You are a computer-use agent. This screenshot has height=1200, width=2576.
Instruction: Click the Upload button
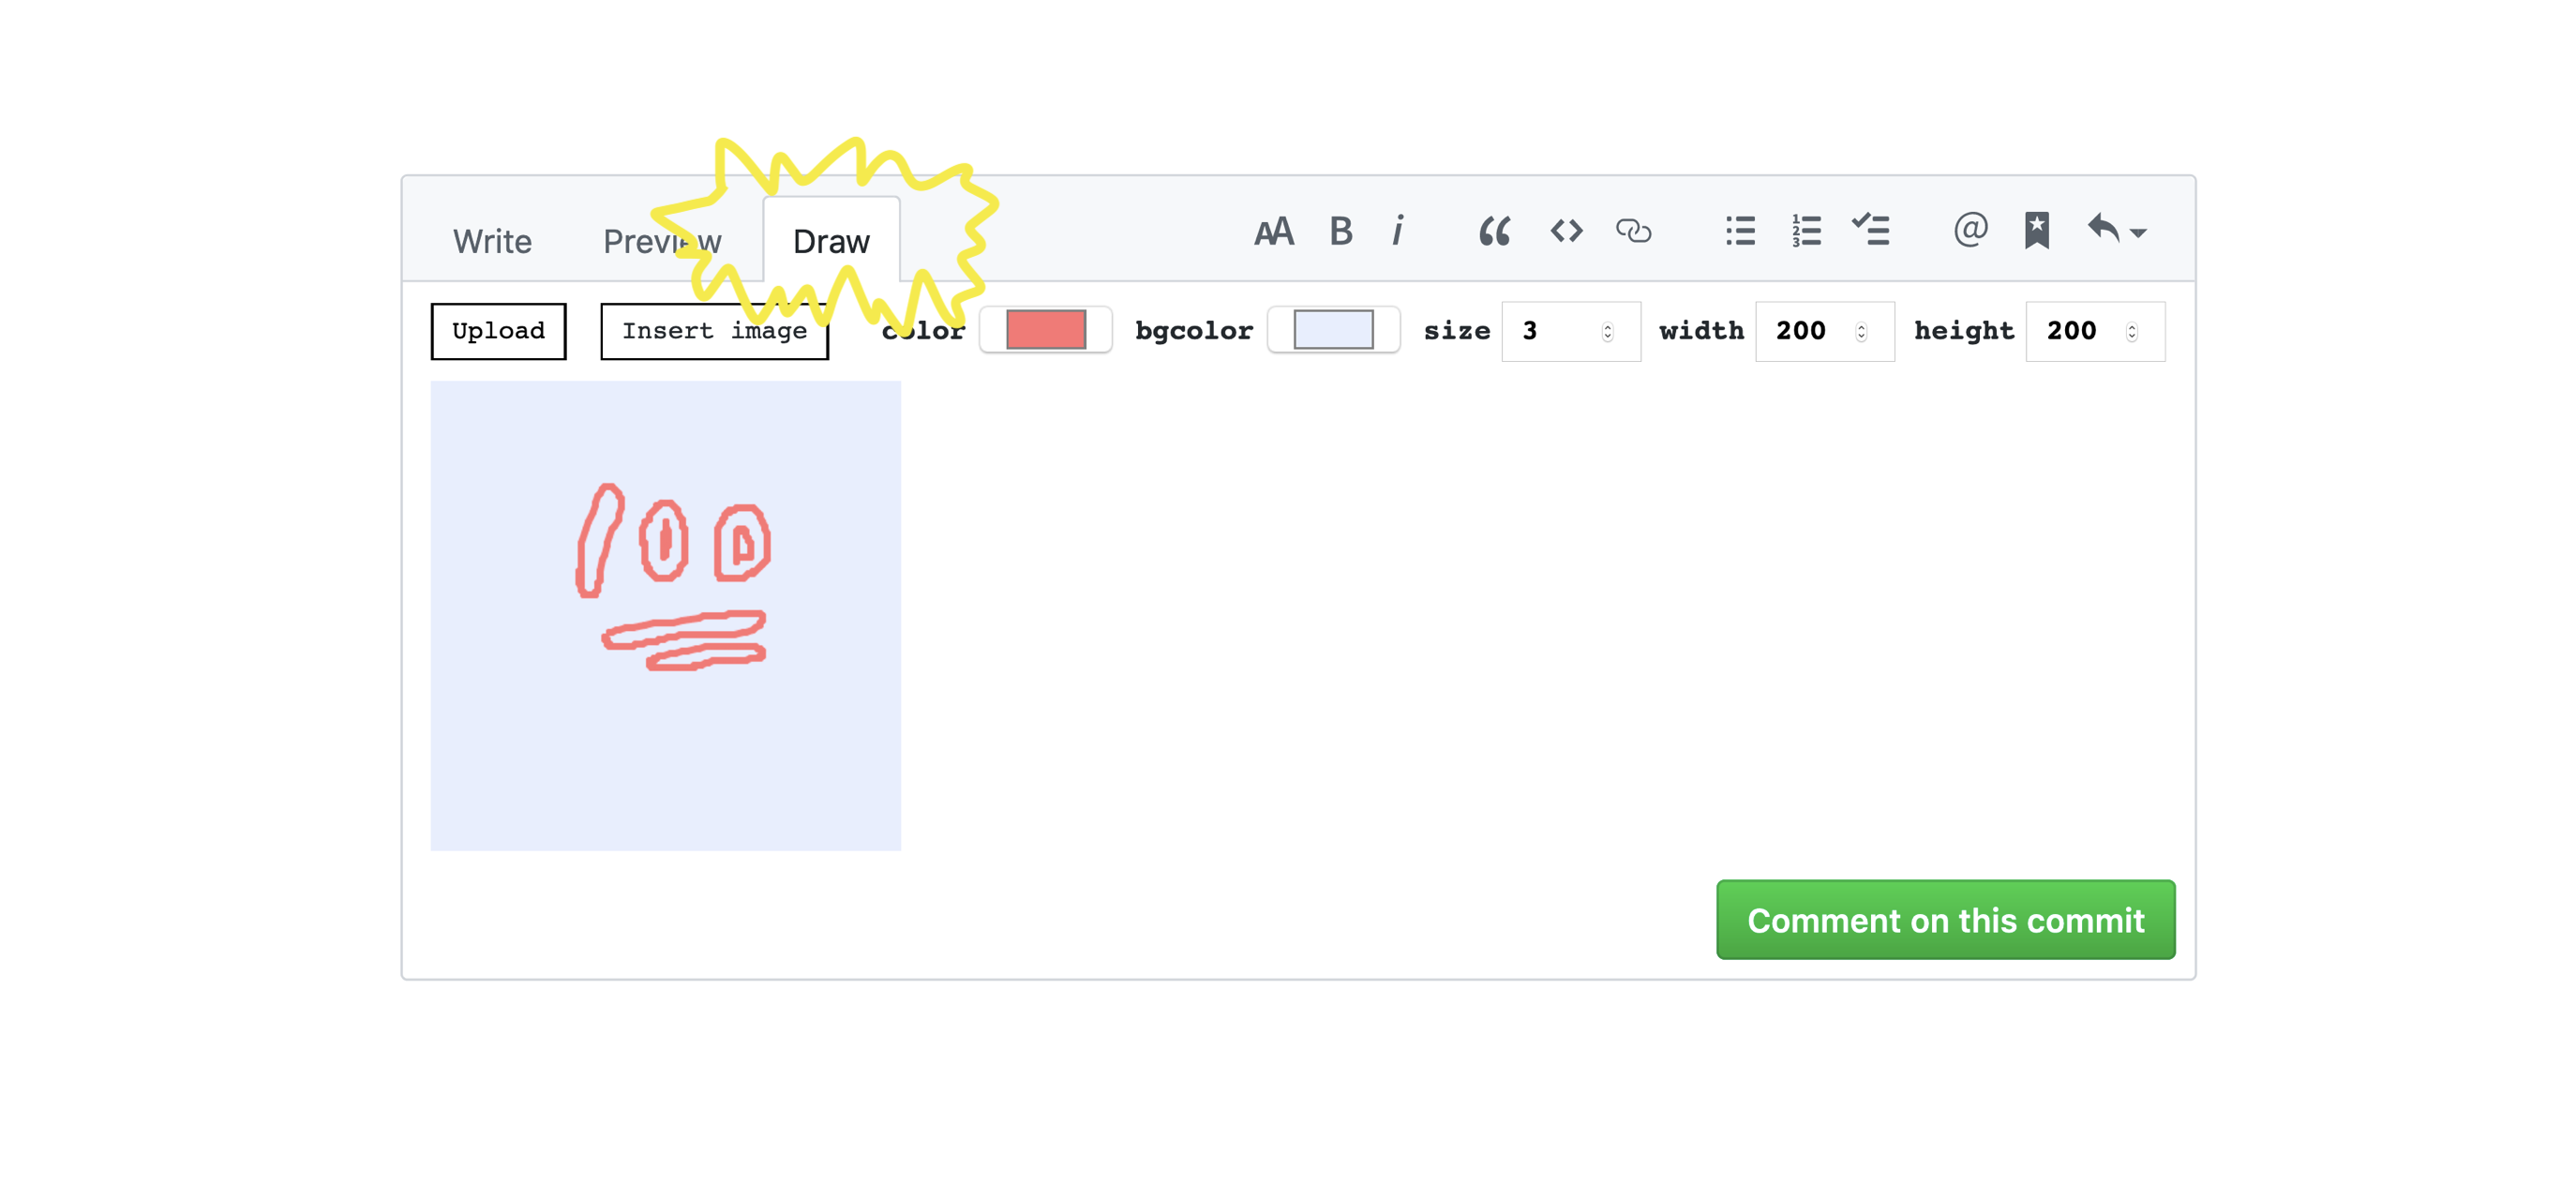[x=498, y=330]
